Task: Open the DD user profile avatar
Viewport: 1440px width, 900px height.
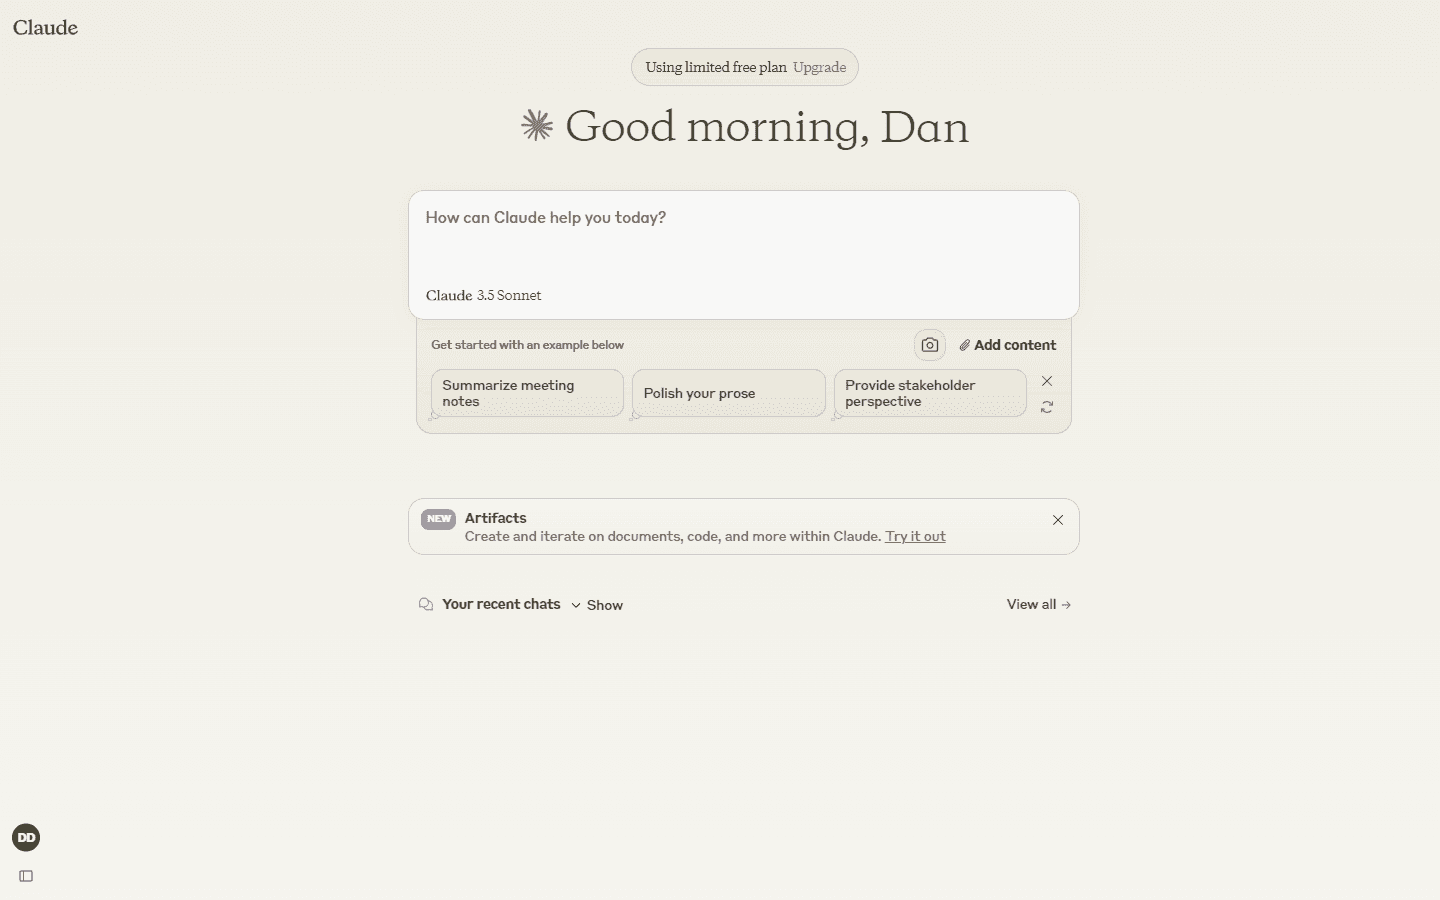Action: pyautogui.click(x=26, y=838)
